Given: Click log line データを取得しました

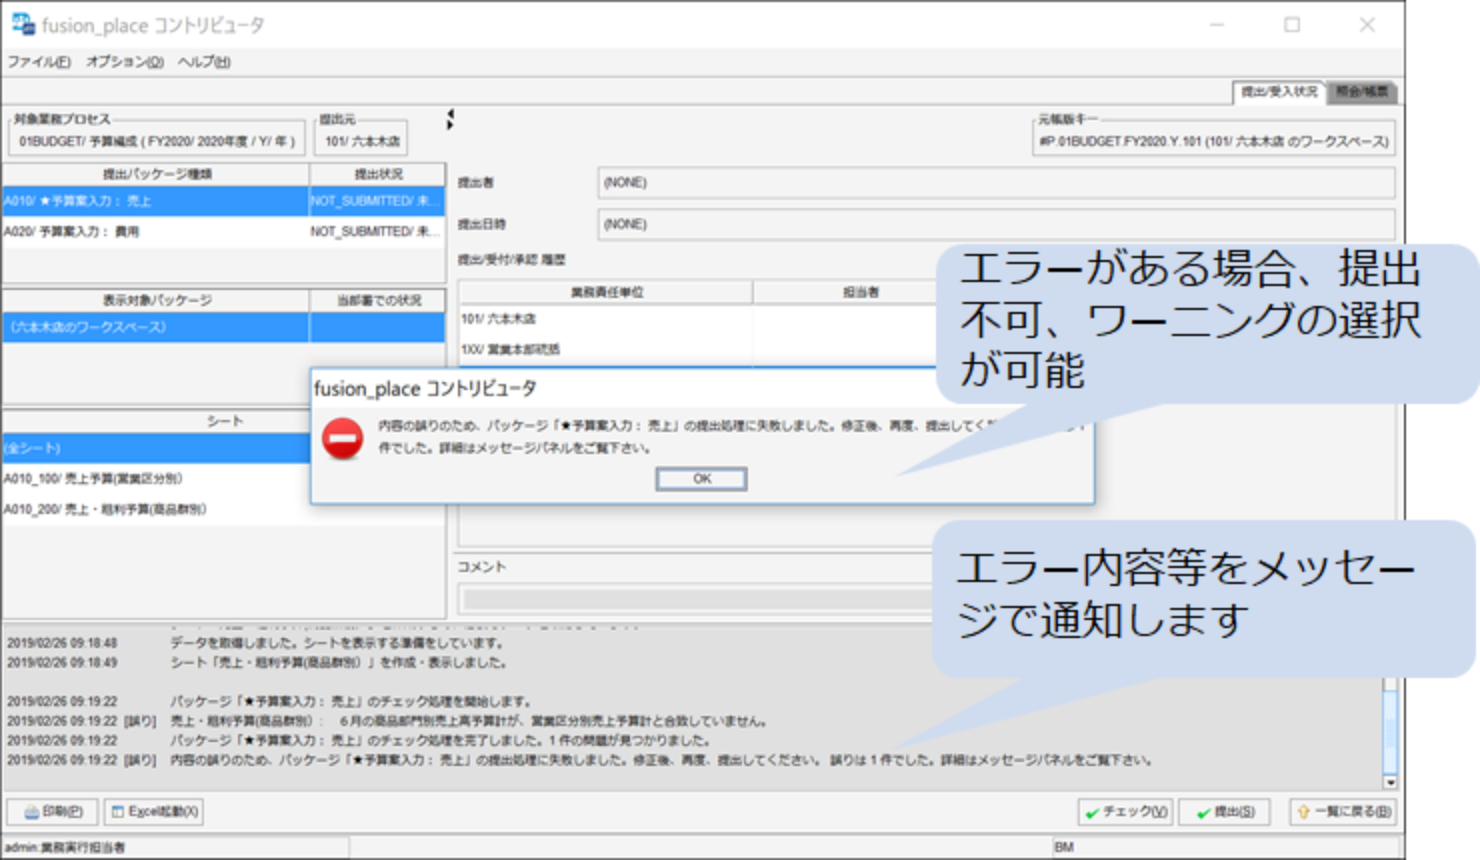Looking at the screenshot, I should (337, 643).
